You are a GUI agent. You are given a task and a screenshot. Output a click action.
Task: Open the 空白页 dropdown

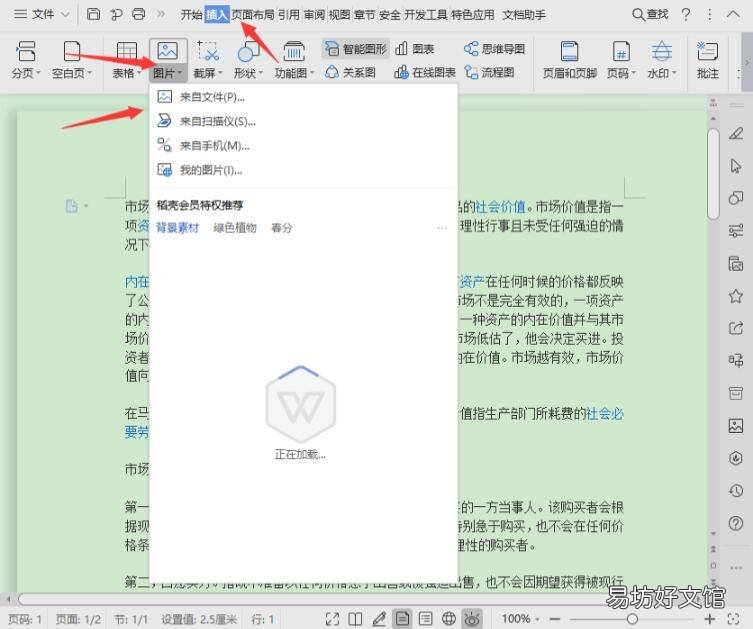pos(72,60)
